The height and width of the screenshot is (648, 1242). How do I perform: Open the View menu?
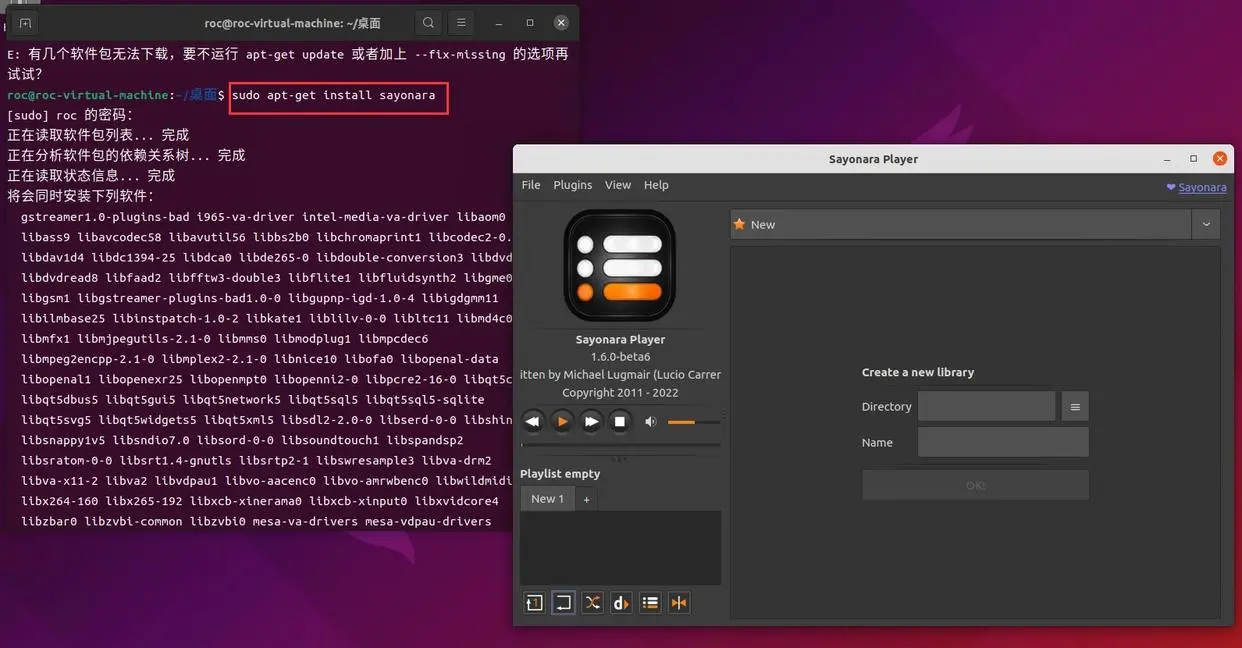(618, 185)
